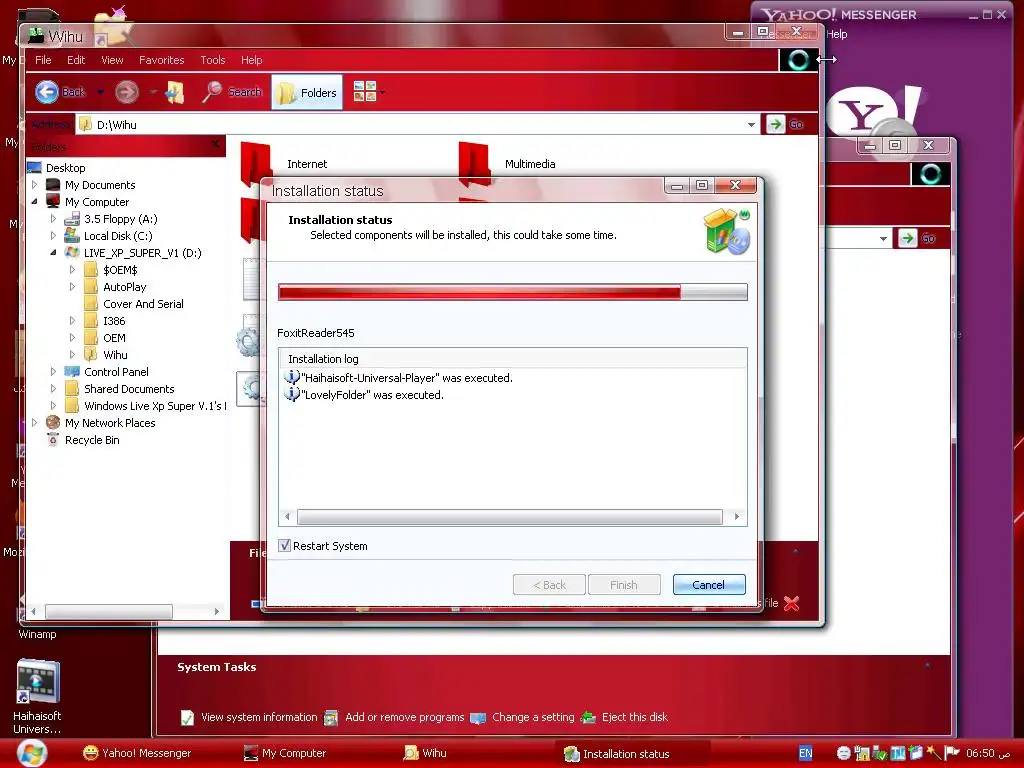Click My Network Places icon

[53, 423]
